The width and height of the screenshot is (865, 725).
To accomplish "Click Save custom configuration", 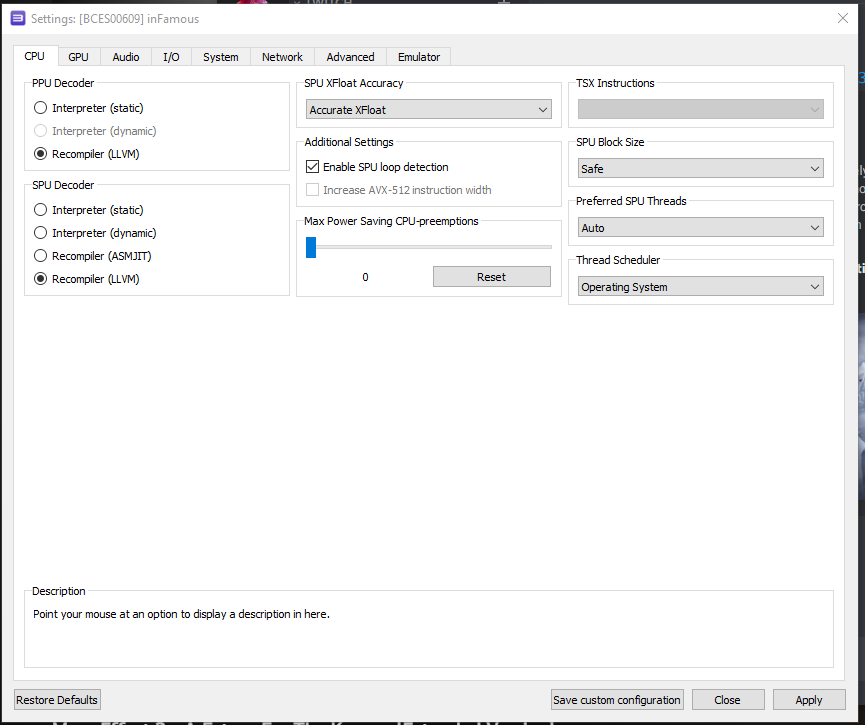I will 617,700.
